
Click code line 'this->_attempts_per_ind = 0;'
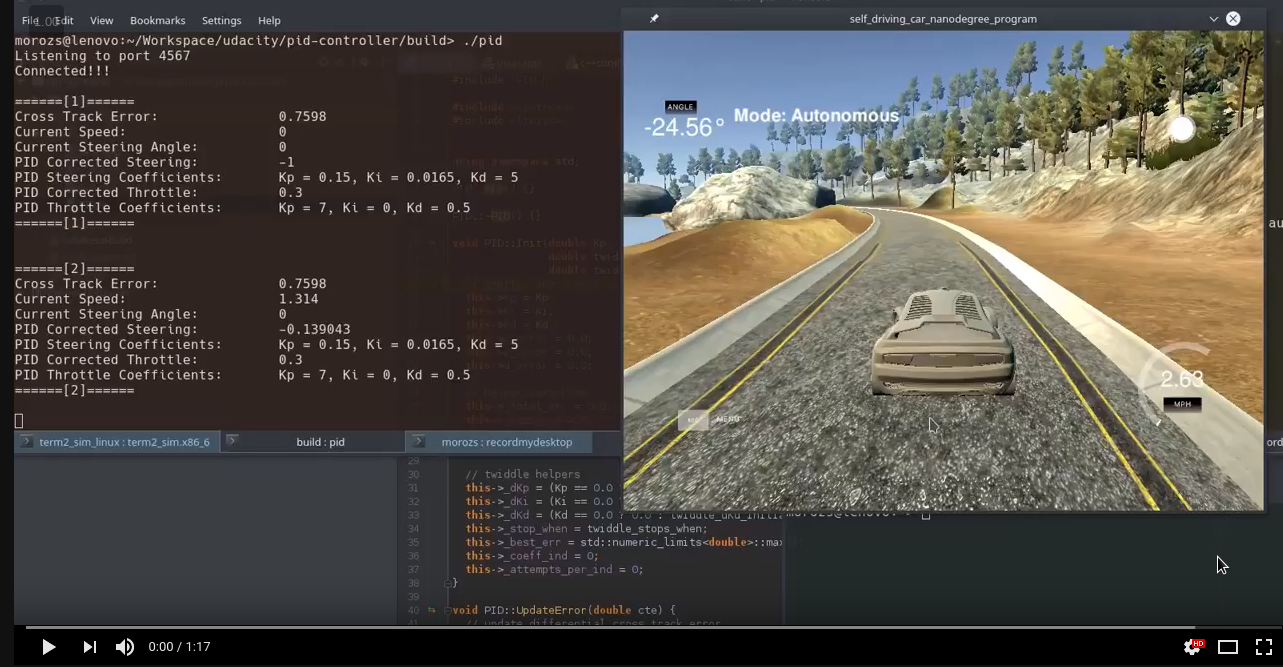[x=554, y=569]
